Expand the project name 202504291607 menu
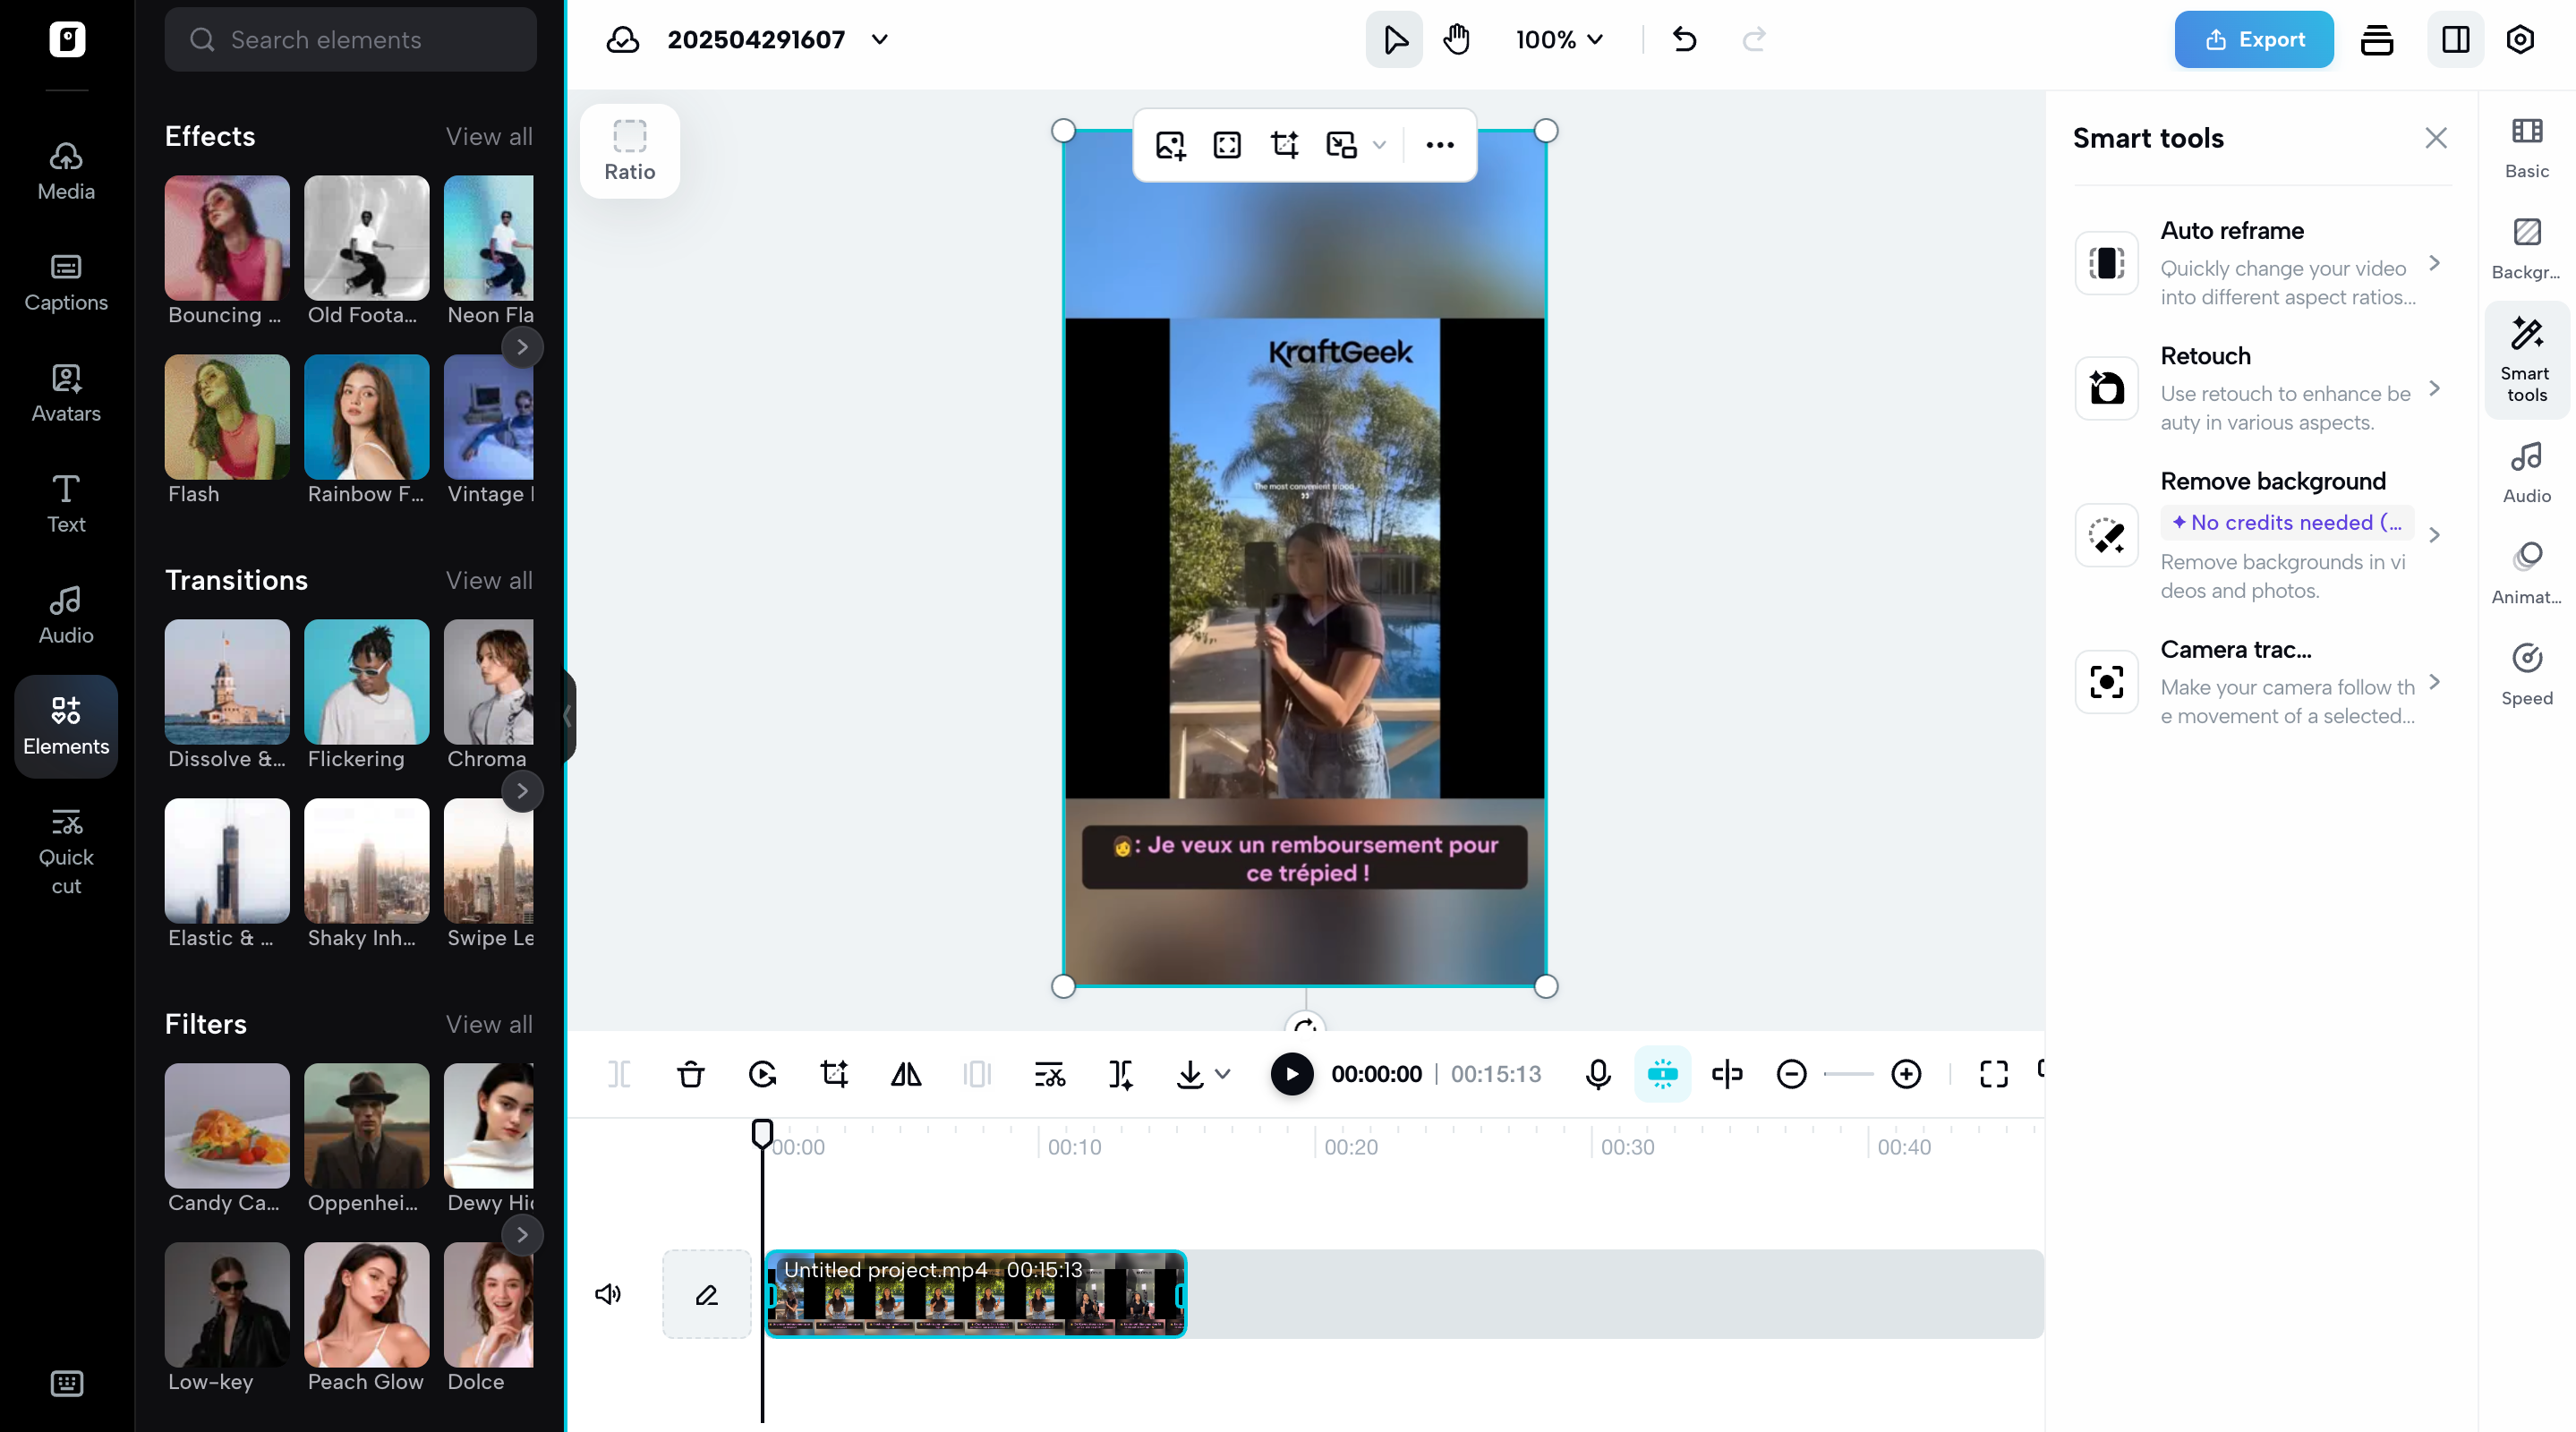This screenshot has width=2576, height=1432. point(879,40)
